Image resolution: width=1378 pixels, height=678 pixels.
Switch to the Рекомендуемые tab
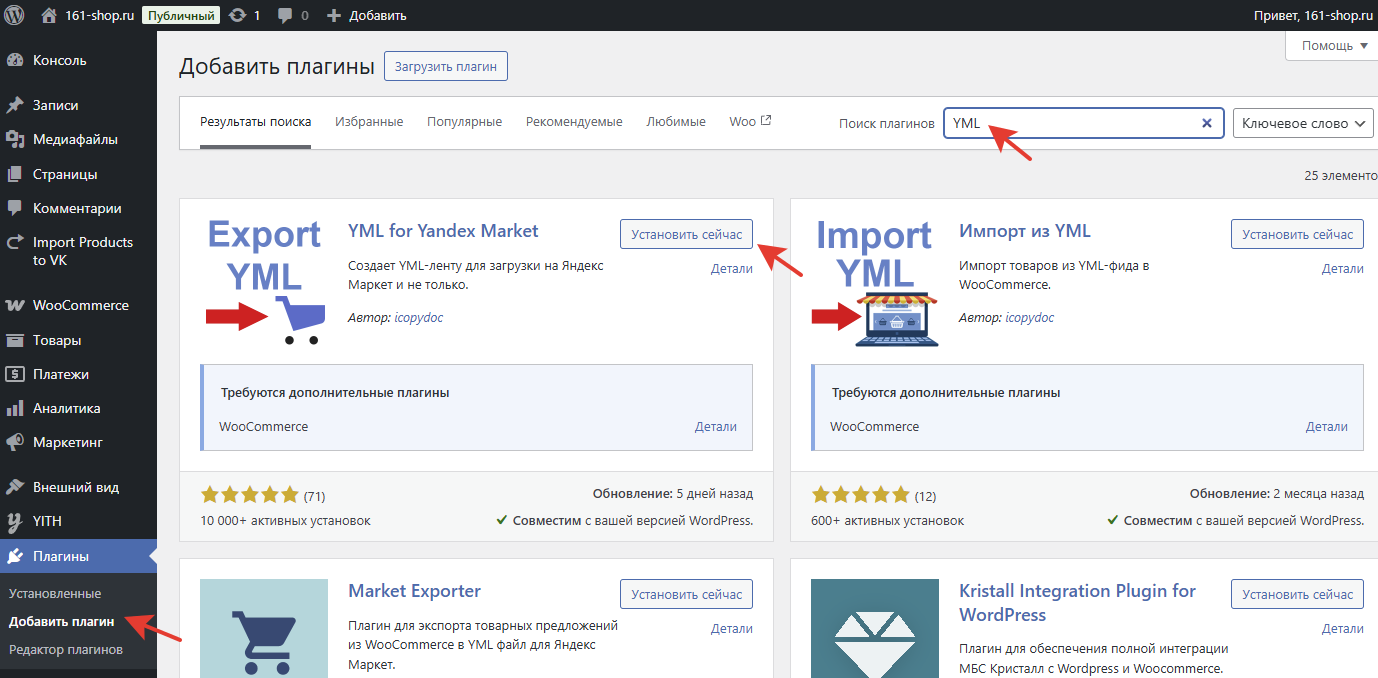point(574,122)
